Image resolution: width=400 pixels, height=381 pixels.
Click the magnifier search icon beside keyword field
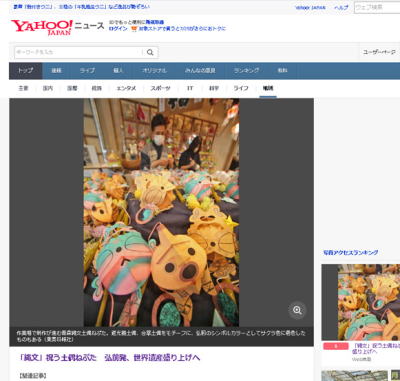pos(150,52)
